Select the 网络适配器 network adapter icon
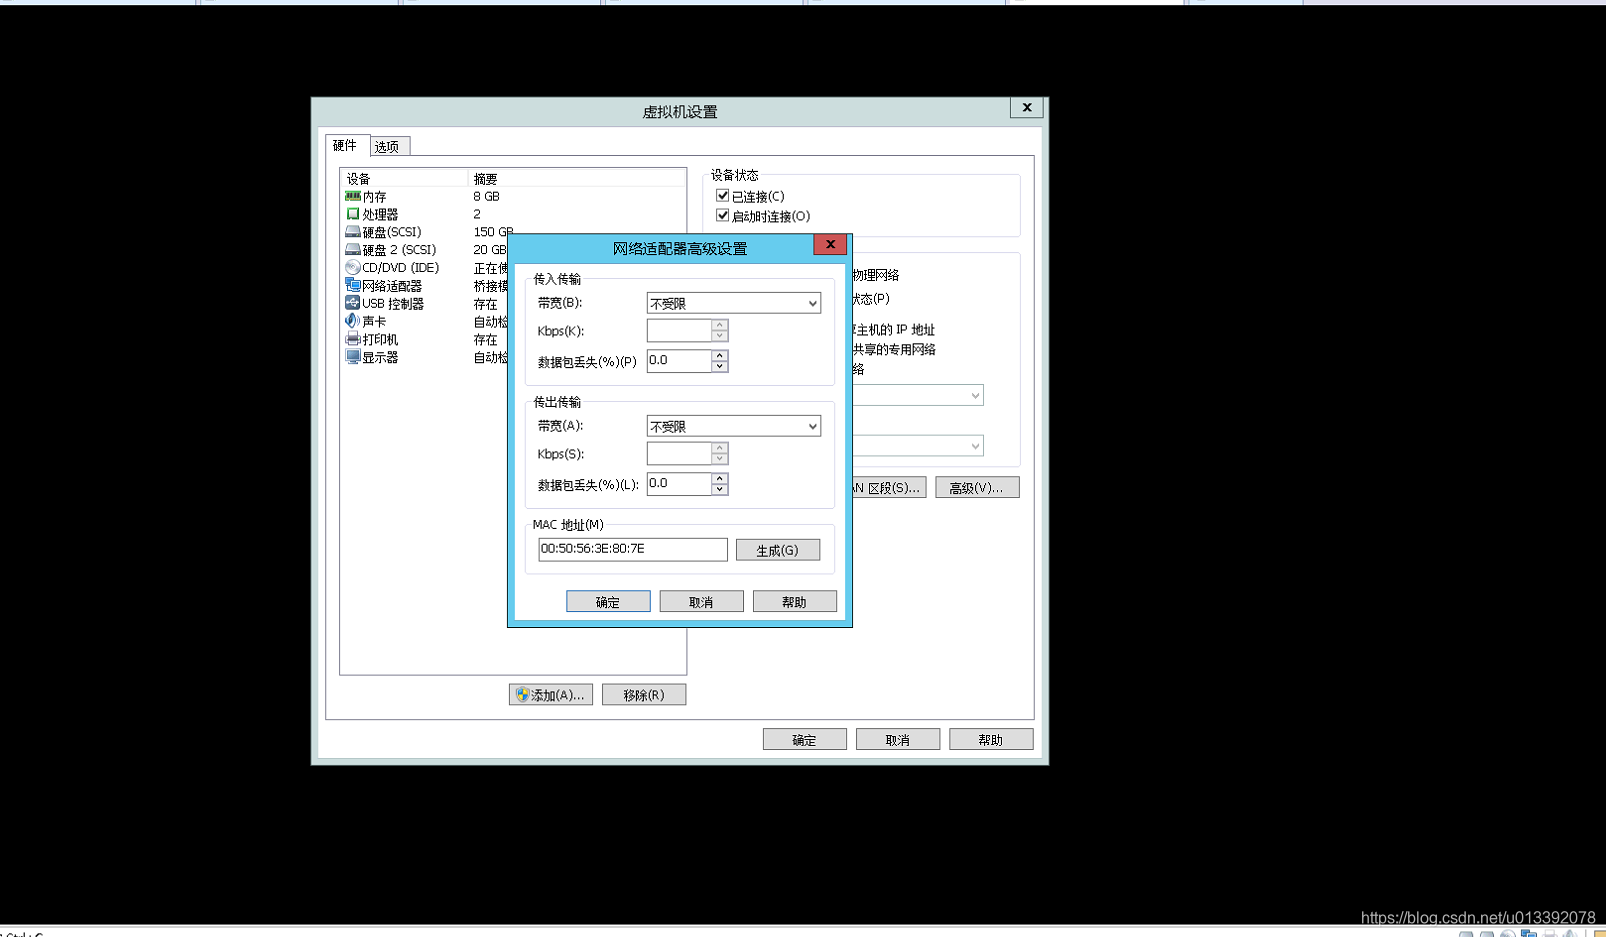Screen dimensions: 1606x937 (x=352, y=285)
